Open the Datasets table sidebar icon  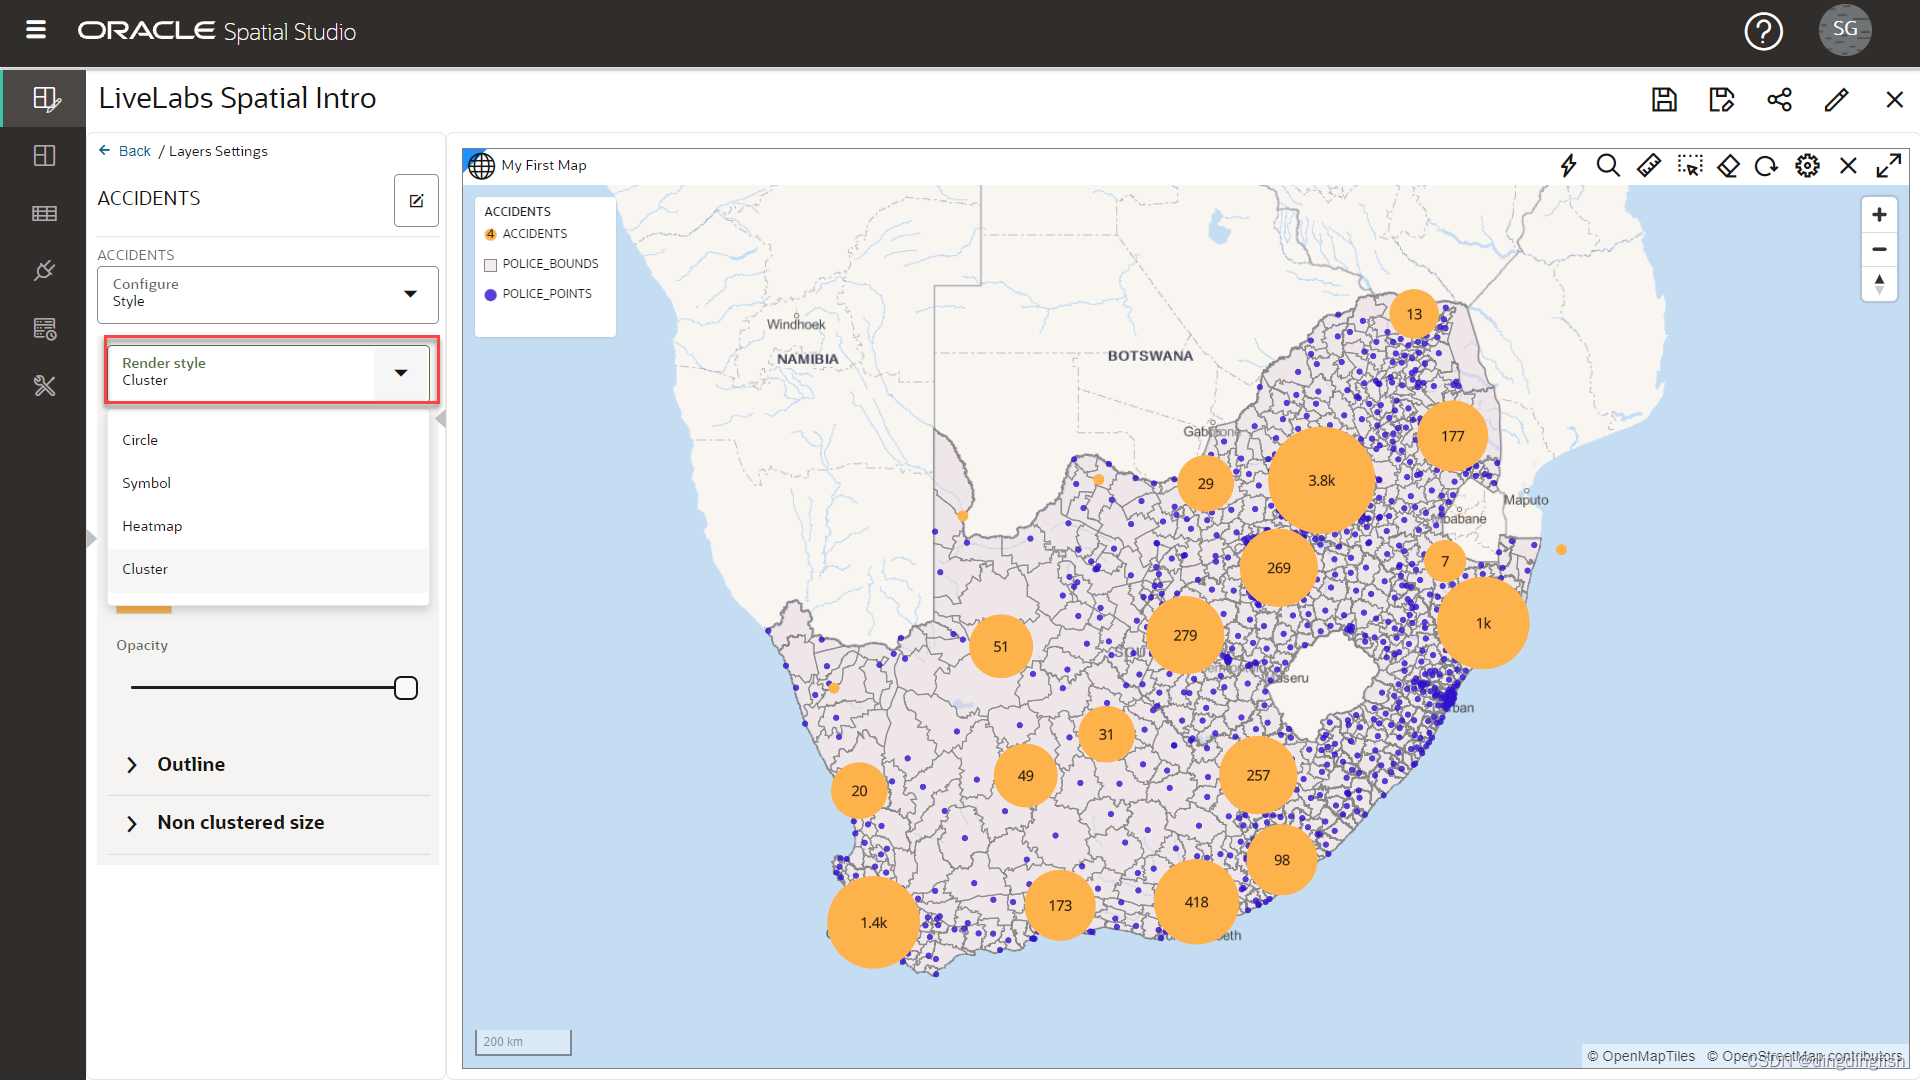coord(44,213)
